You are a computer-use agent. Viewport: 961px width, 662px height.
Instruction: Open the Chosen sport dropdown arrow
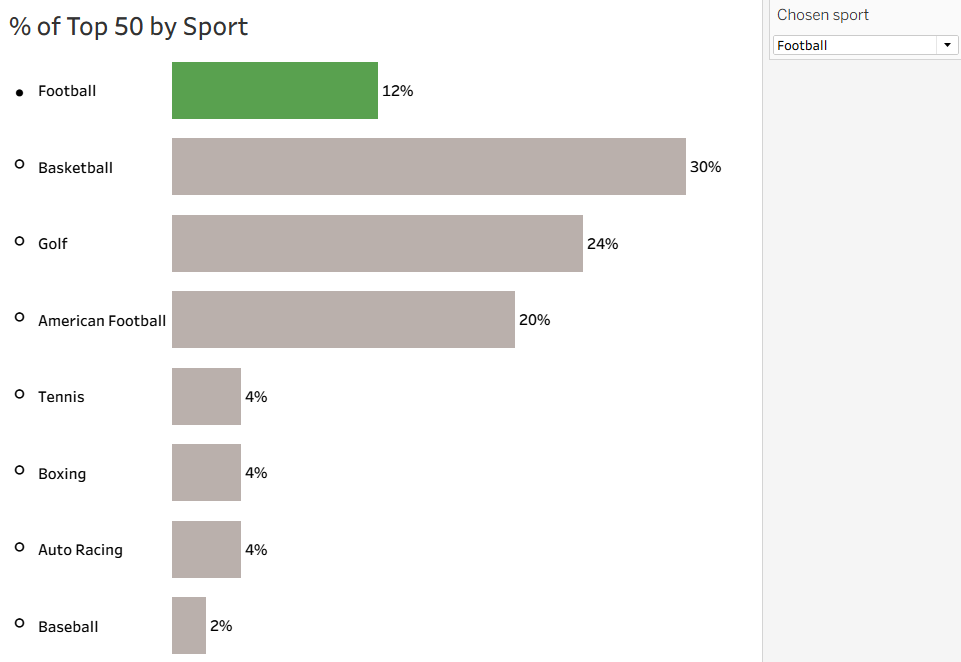click(946, 45)
